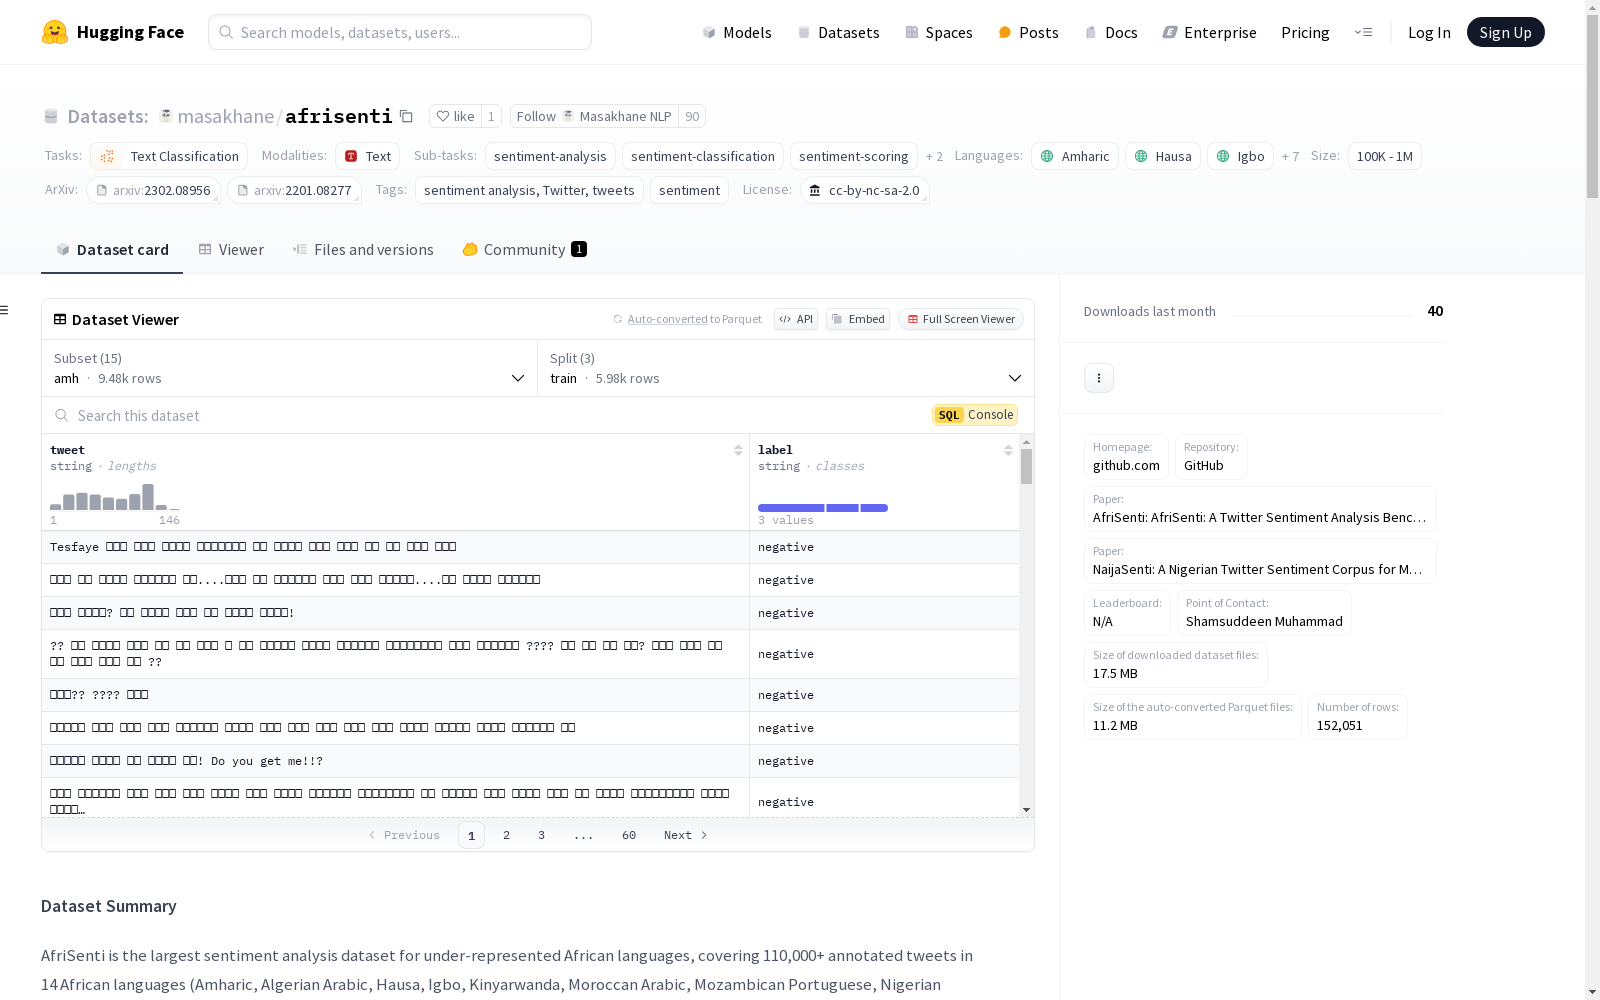Image resolution: width=1600 pixels, height=1000 pixels.
Task: Open the Full Screen Viewer
Action: (x=961, y=319)
